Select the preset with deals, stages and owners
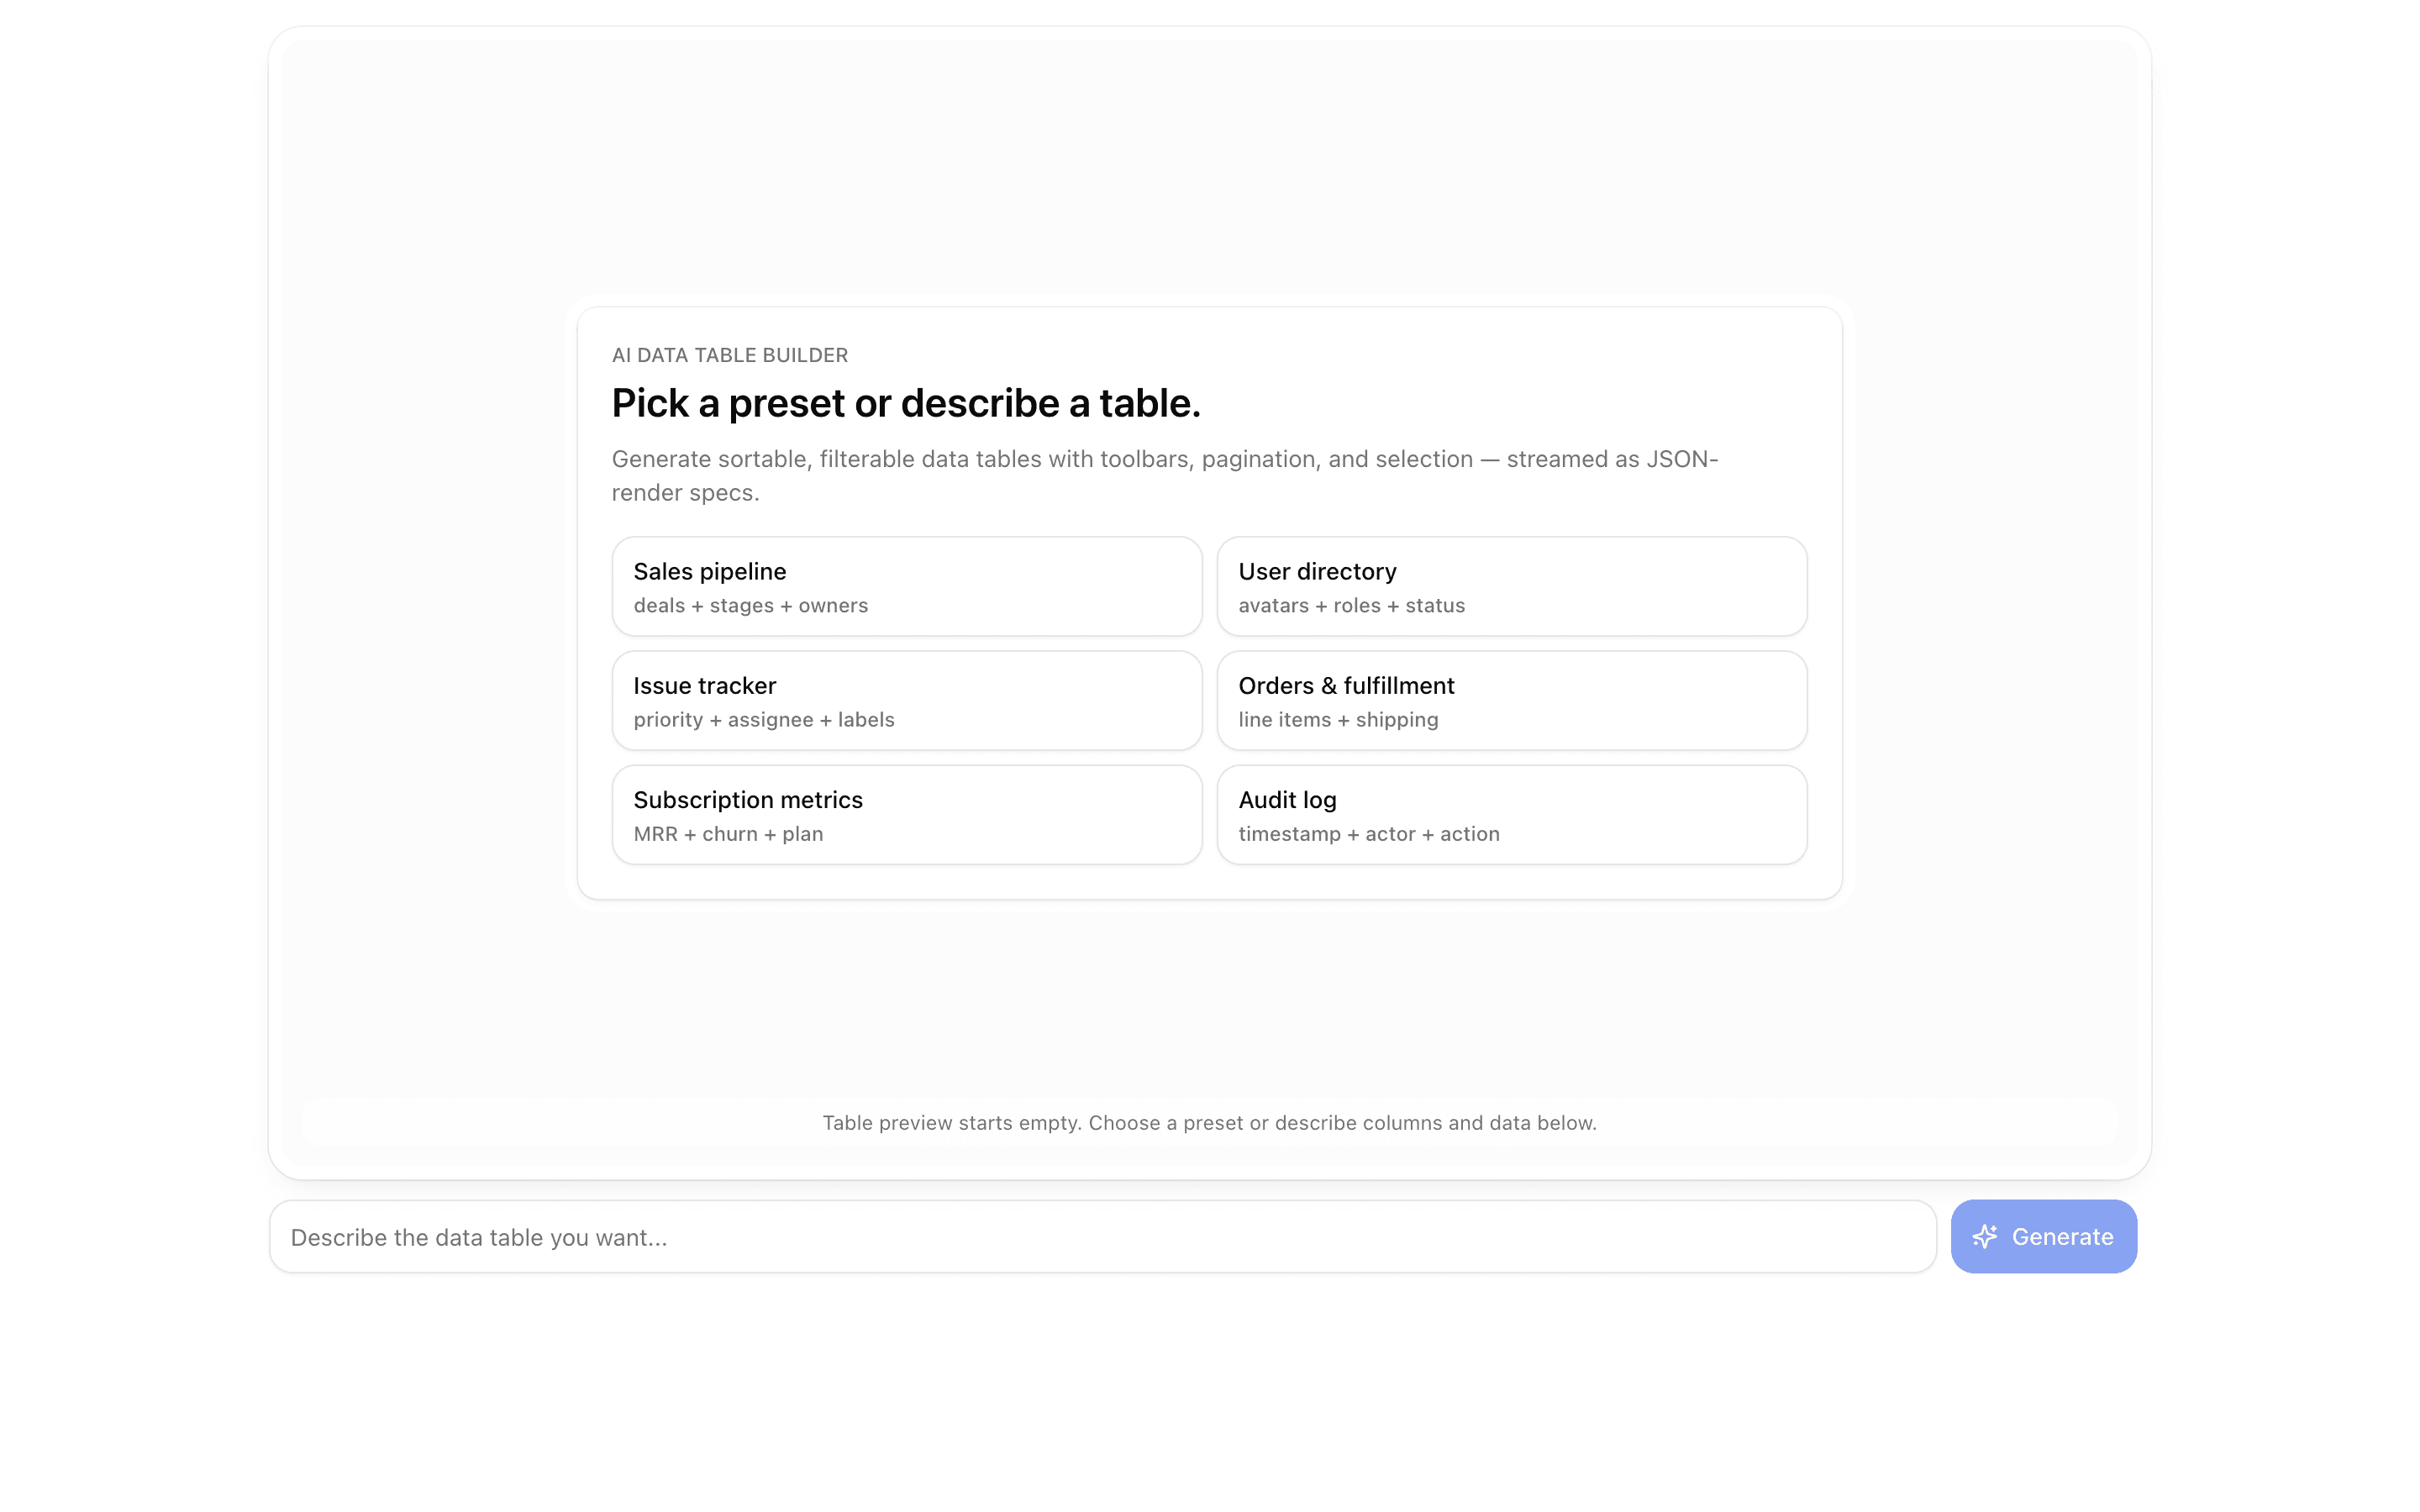The height and width of the screenshot is (1512, 2420). tap(906, 586)
